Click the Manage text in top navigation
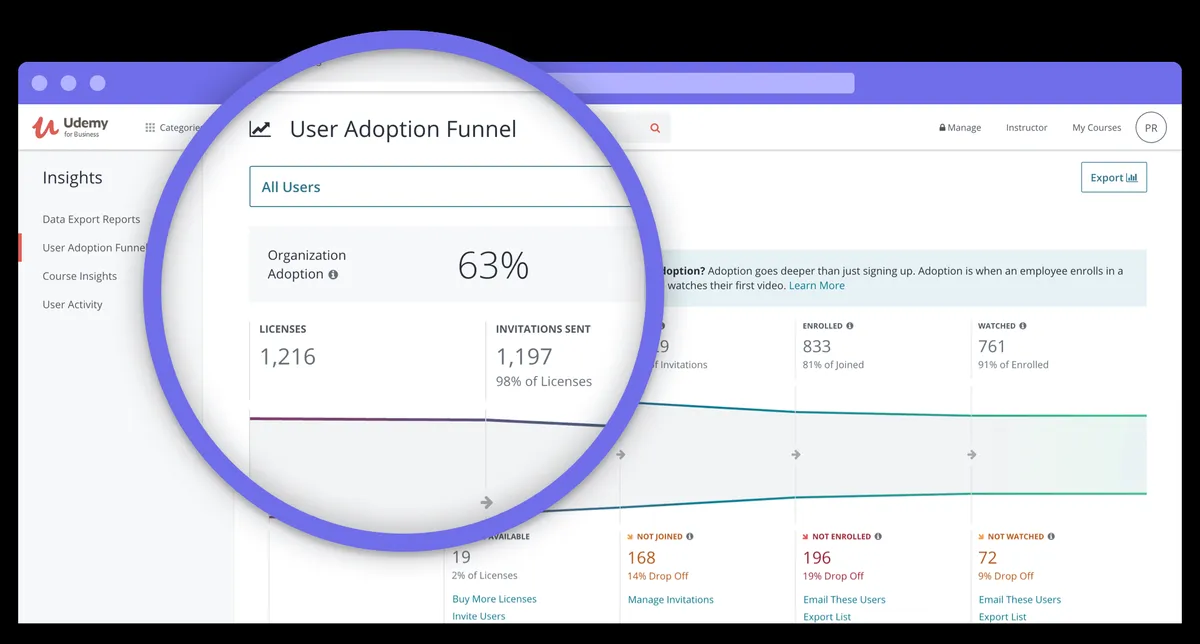Image resolution: width=1200 pixels, height=644 pixels. (964, 128)
